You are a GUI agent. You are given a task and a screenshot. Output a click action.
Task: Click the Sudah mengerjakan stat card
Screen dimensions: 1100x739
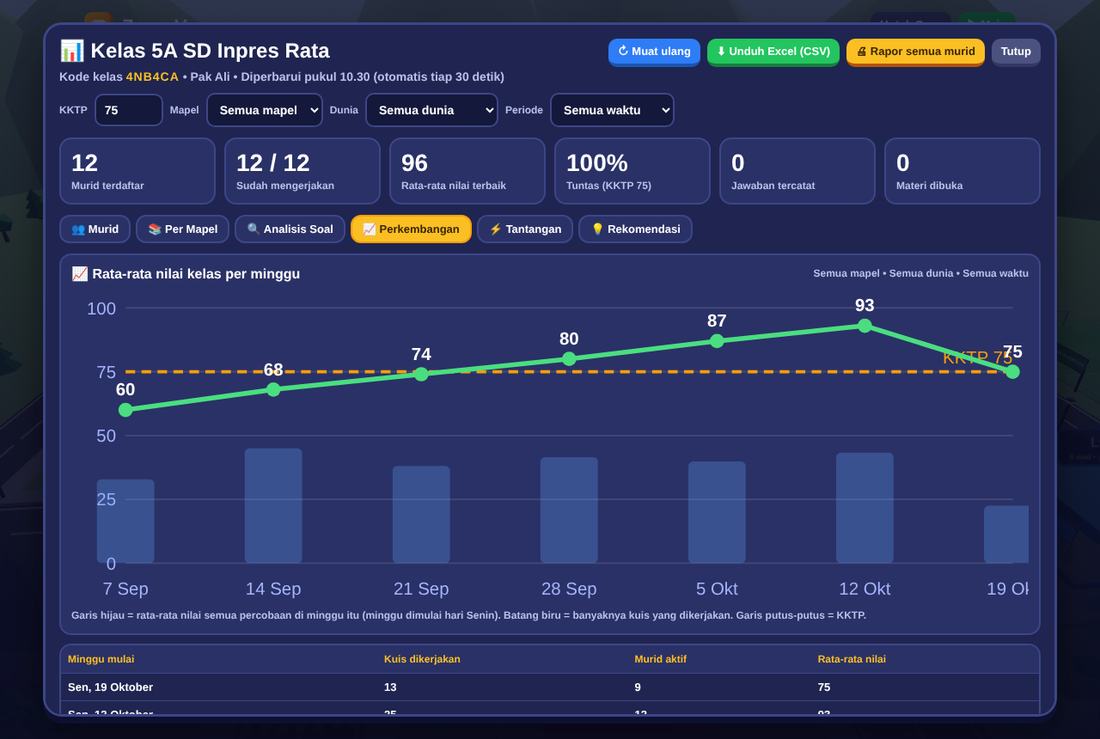pos(302,171)
